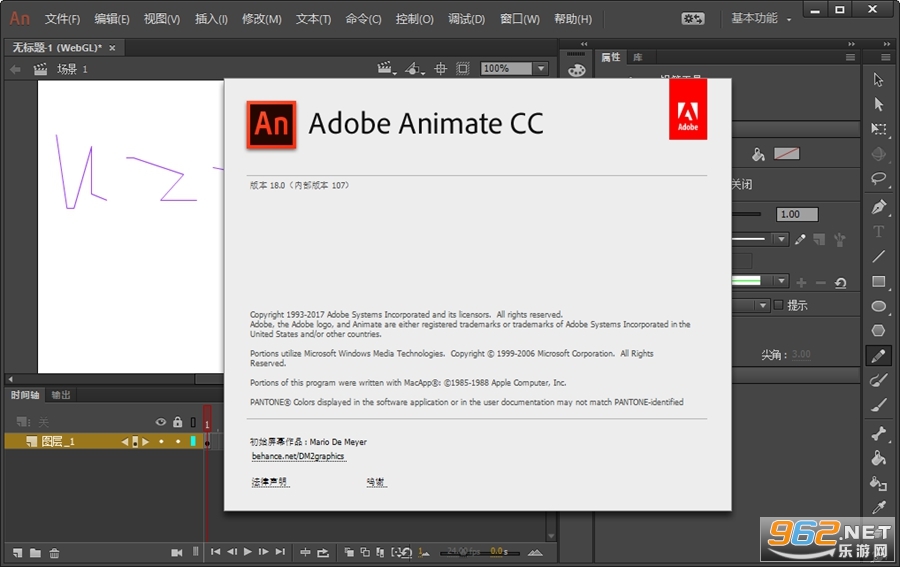Play the timeline animation

pos(247,552)
